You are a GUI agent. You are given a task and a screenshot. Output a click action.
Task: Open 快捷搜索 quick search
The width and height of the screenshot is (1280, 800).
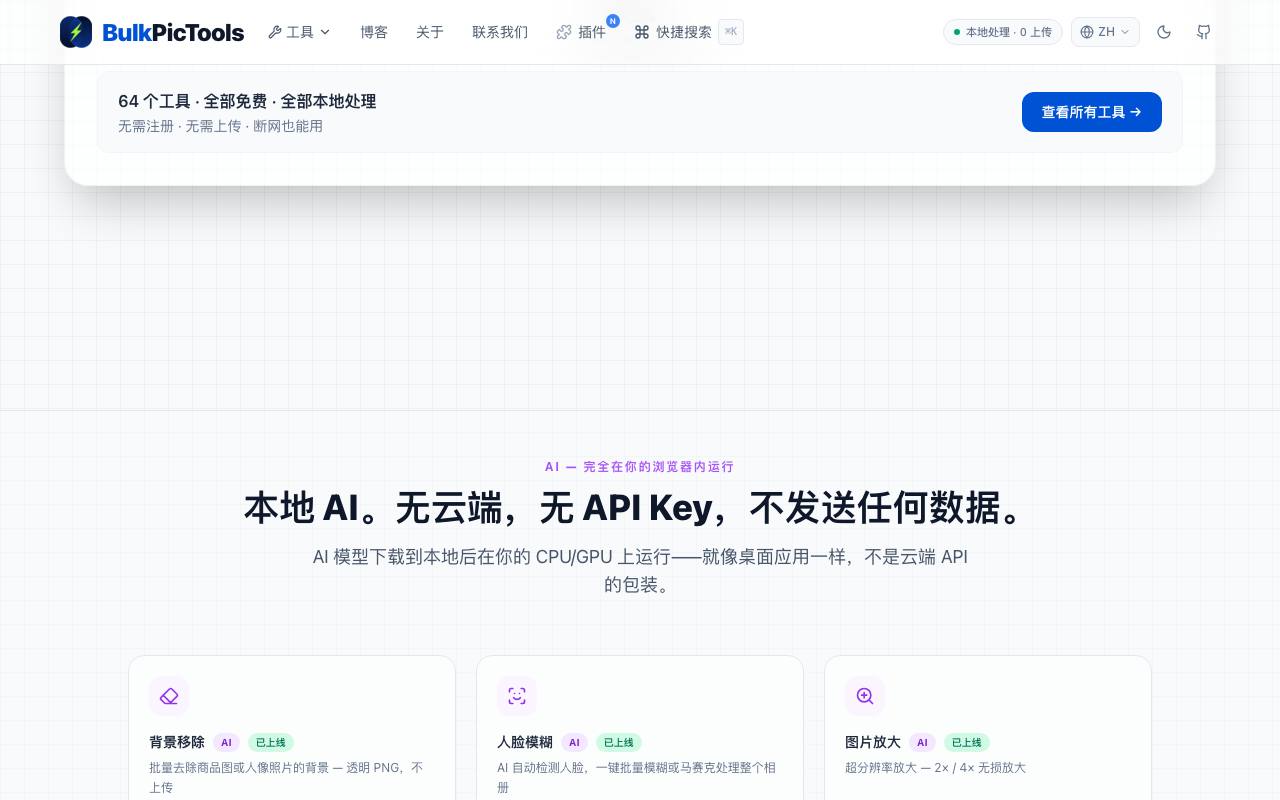688,32
